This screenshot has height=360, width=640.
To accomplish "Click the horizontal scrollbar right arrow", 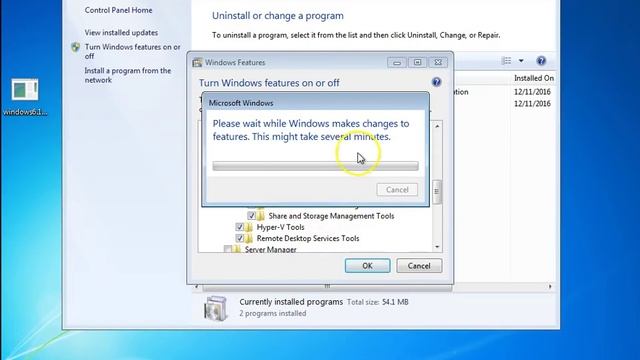I will [x=550, y=287].
